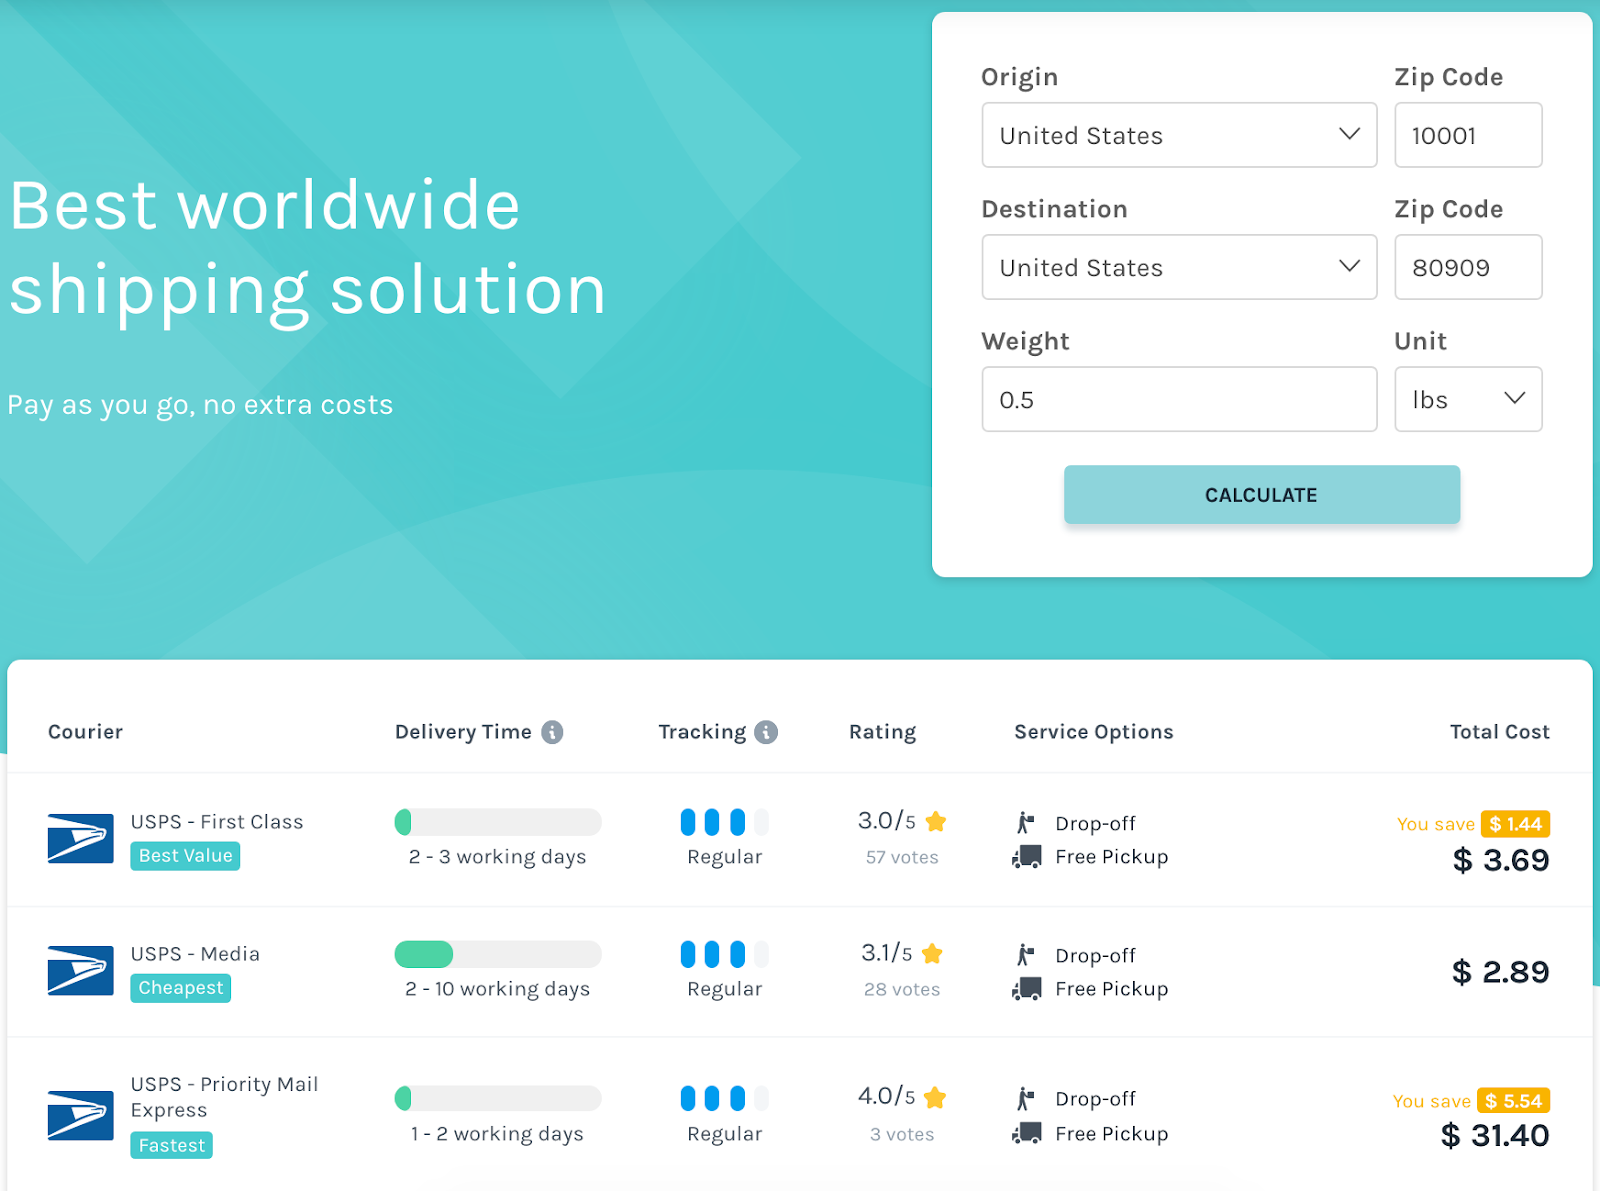This screenshot has height=1191, width=1600.
Task: Click the Pay as you go tagline
Action: point(200,405)
